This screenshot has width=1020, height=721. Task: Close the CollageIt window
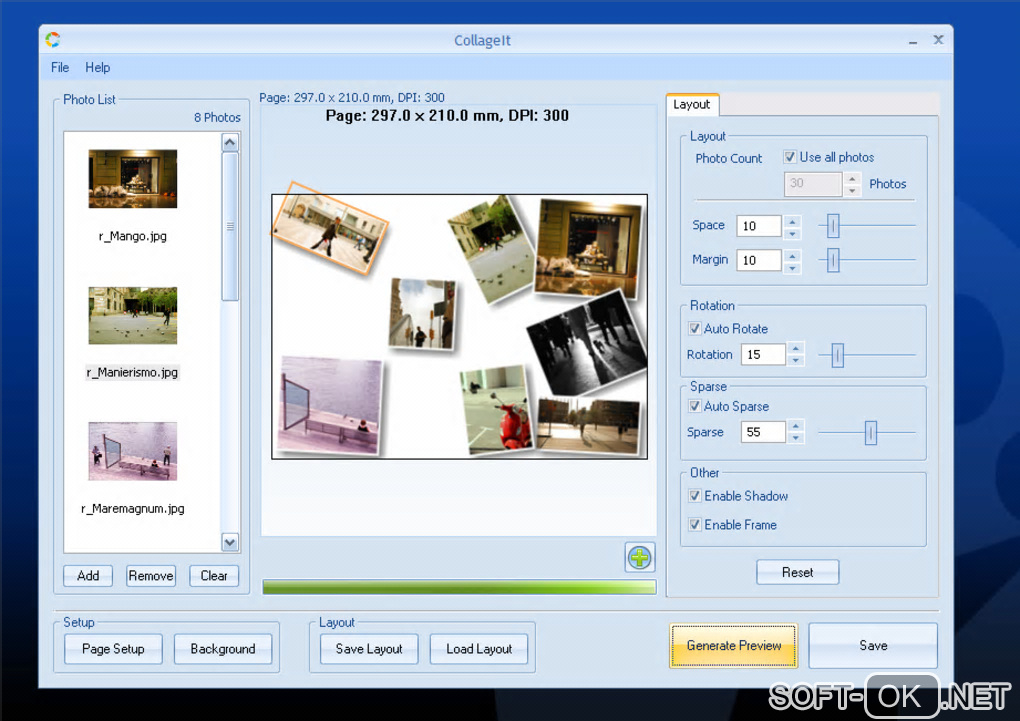pos(938,40)
